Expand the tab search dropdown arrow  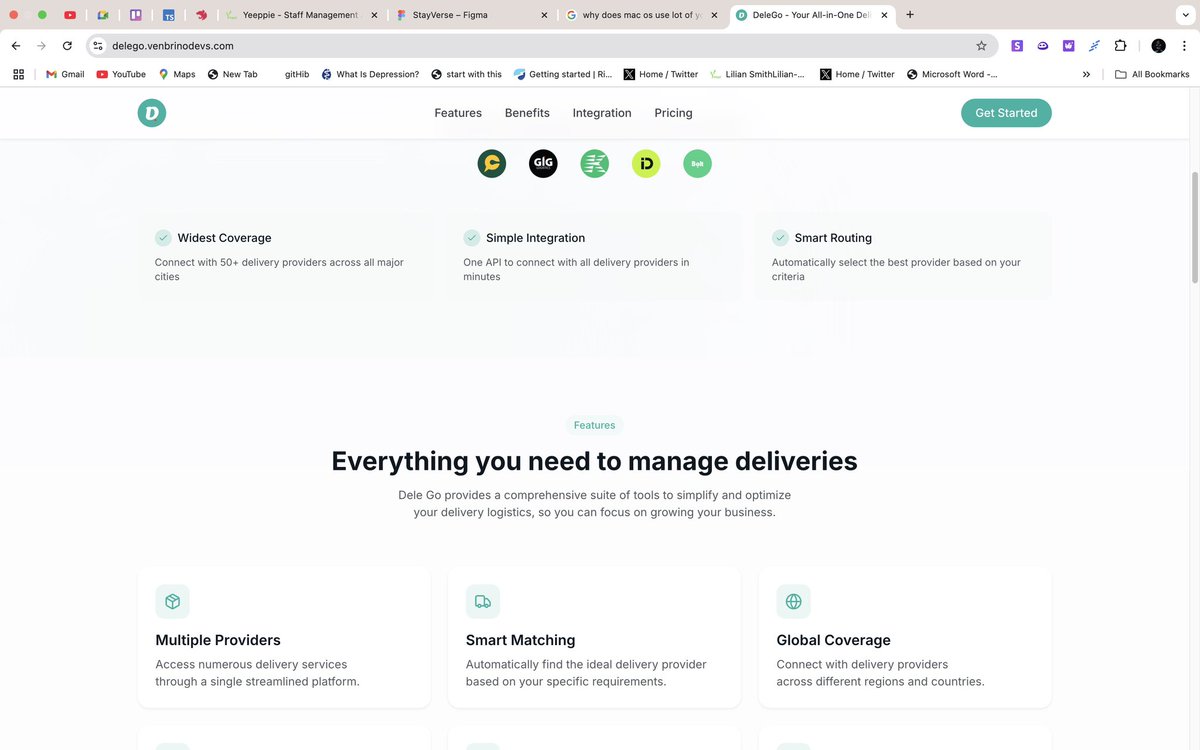[x=1185, y=15]
